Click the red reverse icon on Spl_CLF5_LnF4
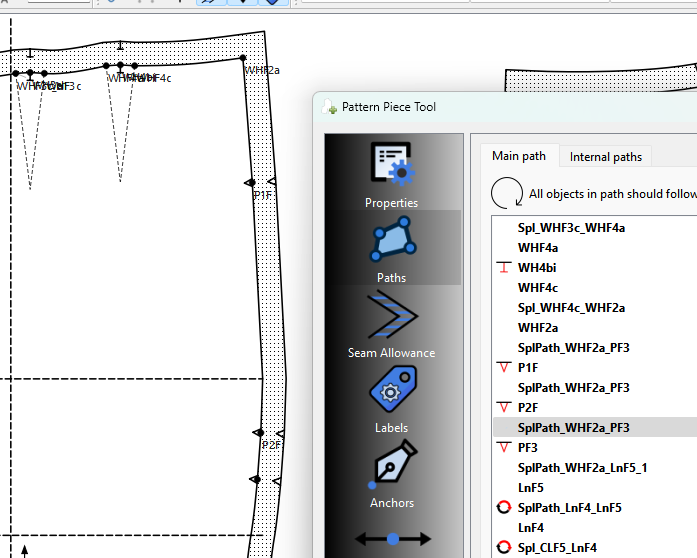The height and width of the screenshot is (558, 697). pos(504,548)
